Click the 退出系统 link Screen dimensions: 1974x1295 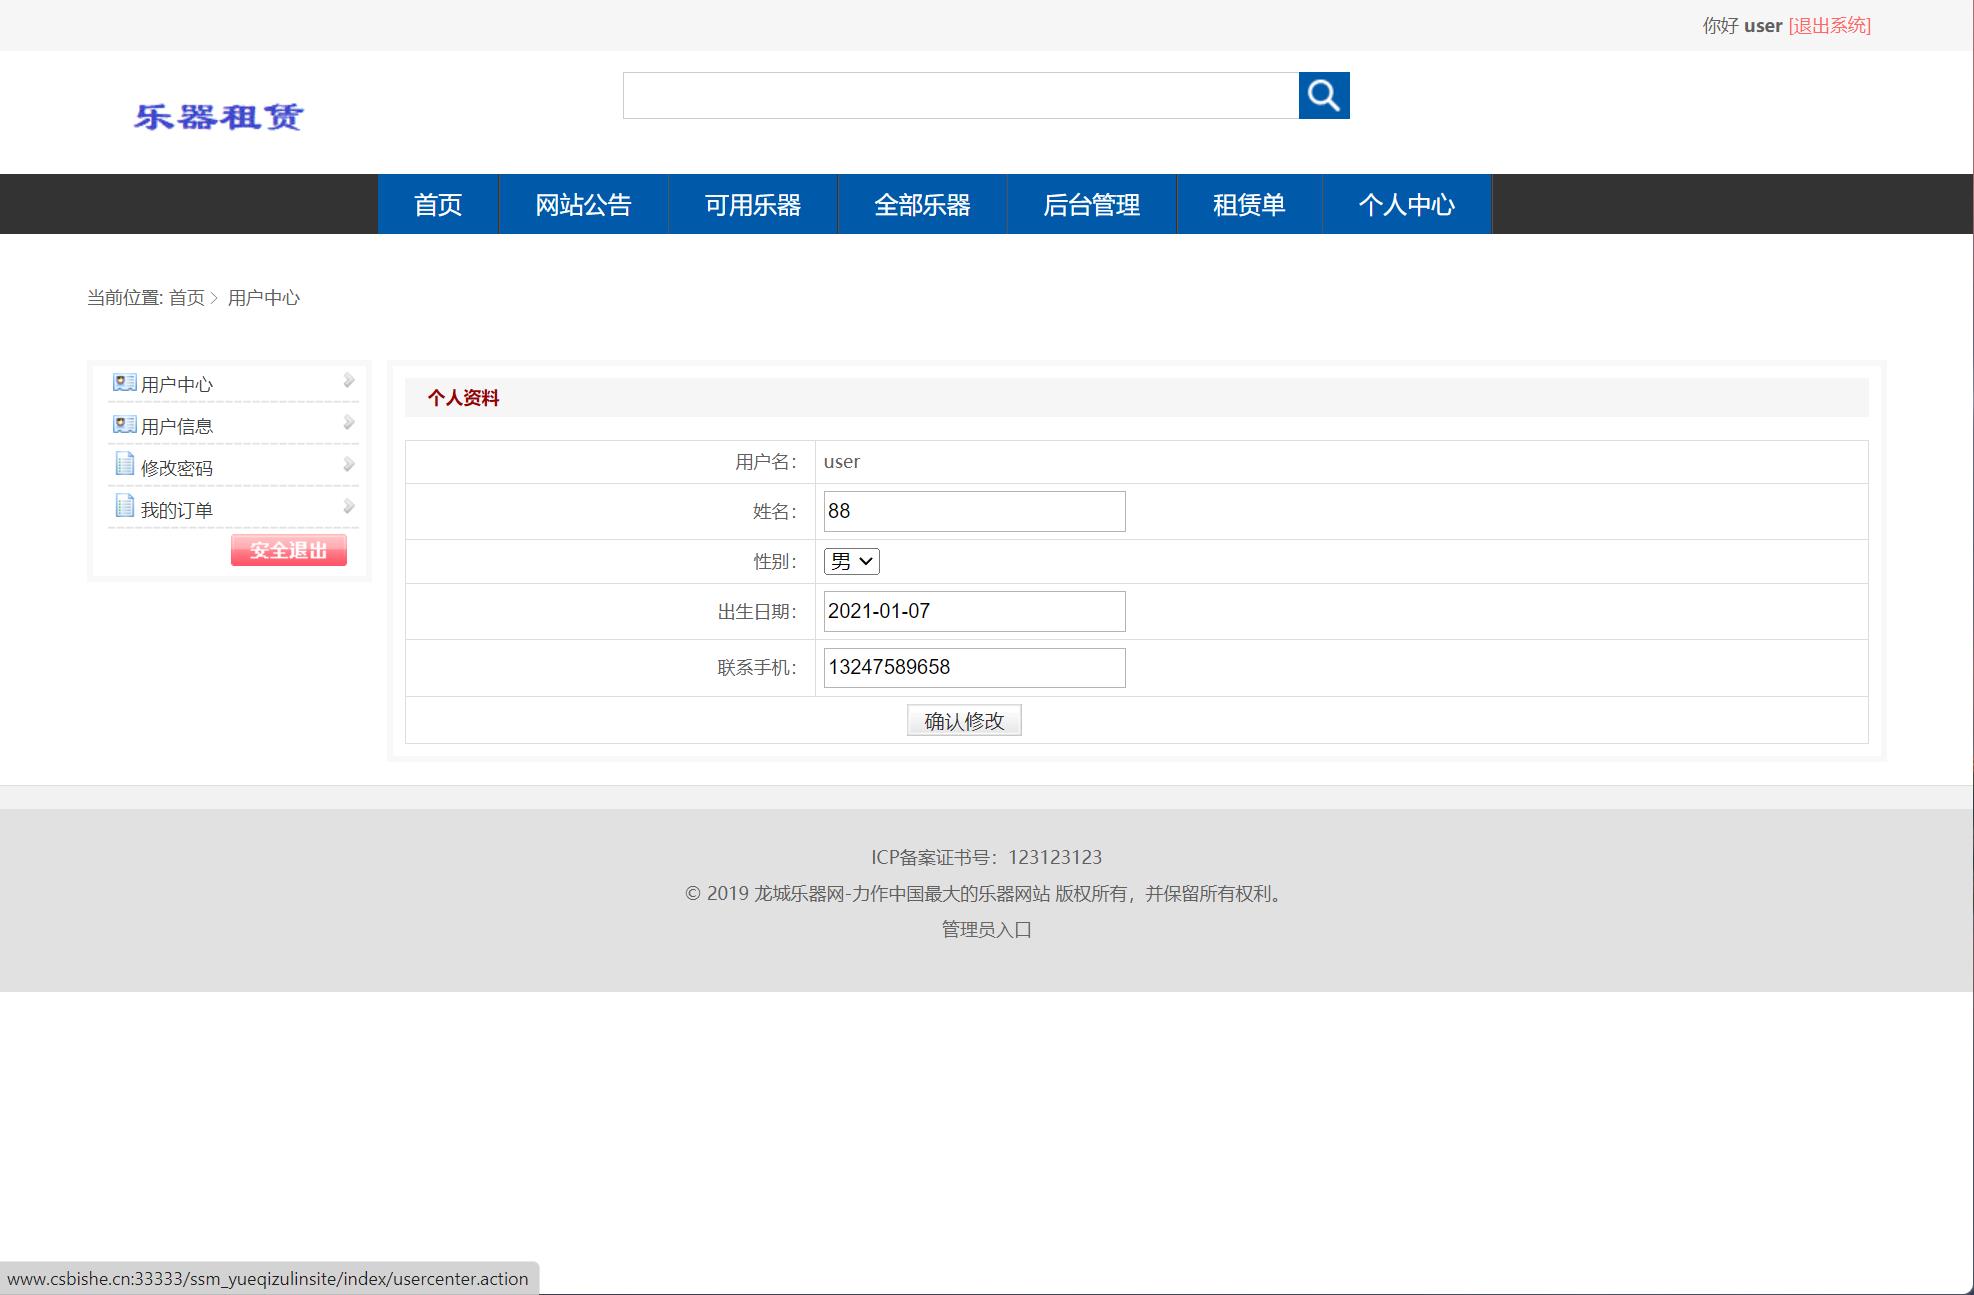pos(1828,25)
